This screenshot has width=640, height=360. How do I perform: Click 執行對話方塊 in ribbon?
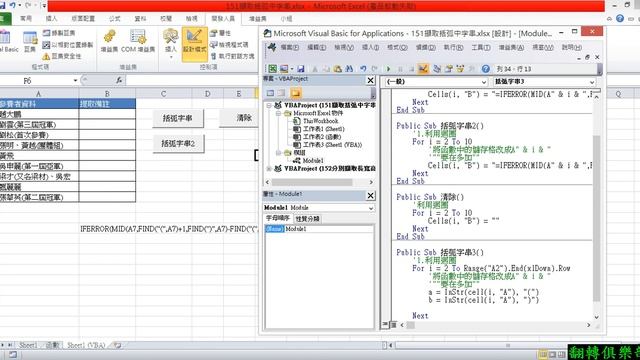[x=232, y=56]
